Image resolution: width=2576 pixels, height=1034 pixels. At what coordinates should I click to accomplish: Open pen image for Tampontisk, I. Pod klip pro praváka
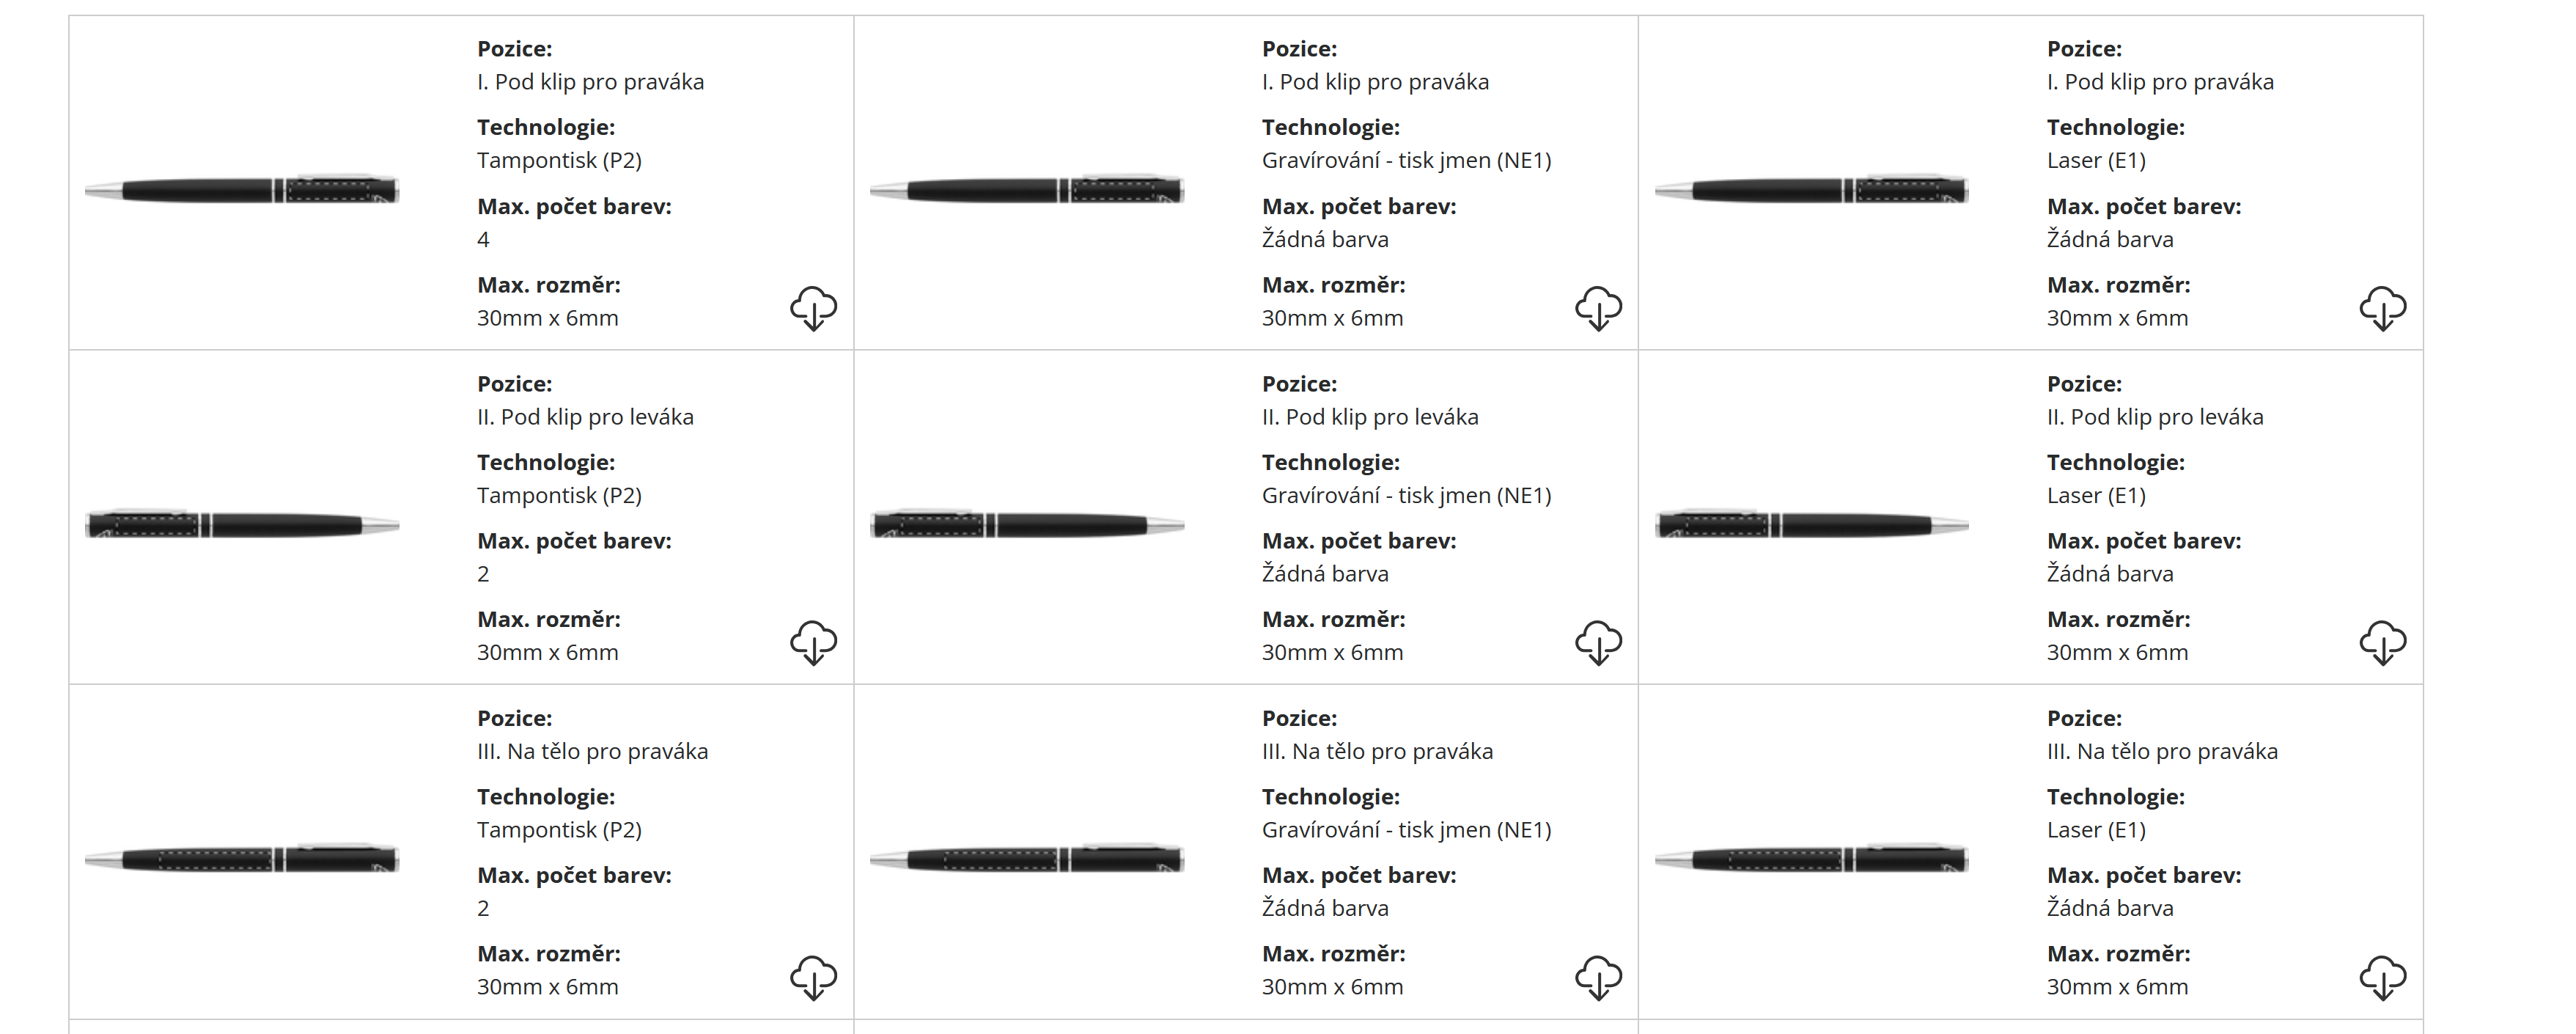[x=242, y=189]
